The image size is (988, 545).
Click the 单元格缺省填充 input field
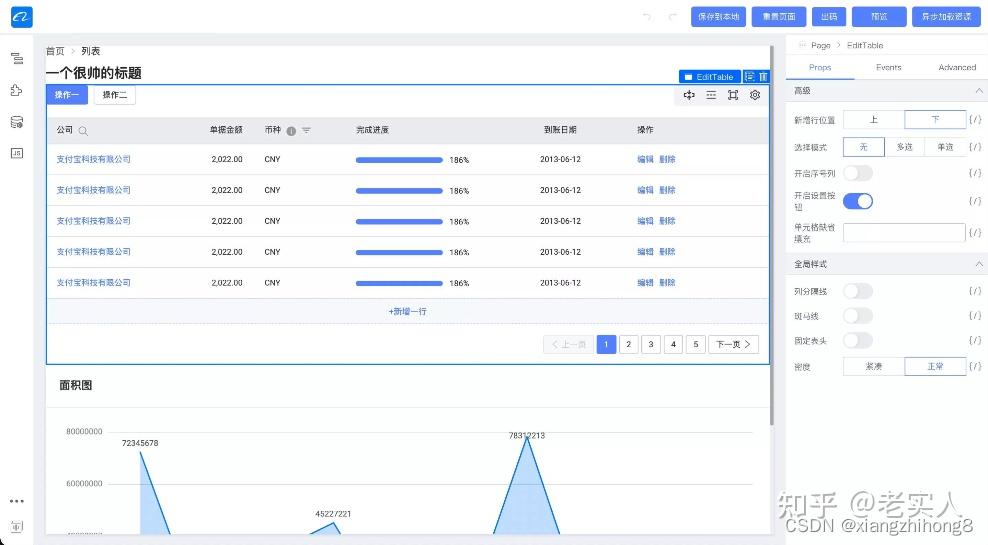[904, 232]
